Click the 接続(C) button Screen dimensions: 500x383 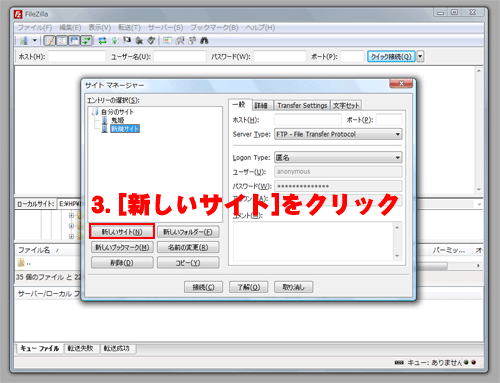203,287
